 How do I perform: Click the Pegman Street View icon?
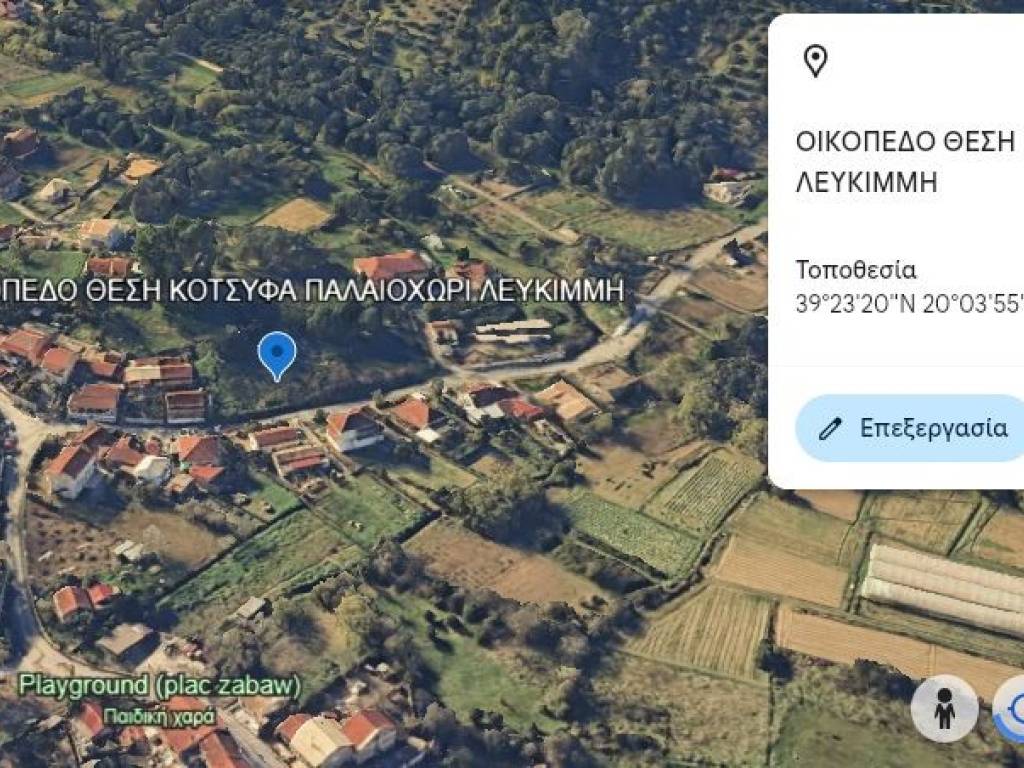click(x=944, y=709)
